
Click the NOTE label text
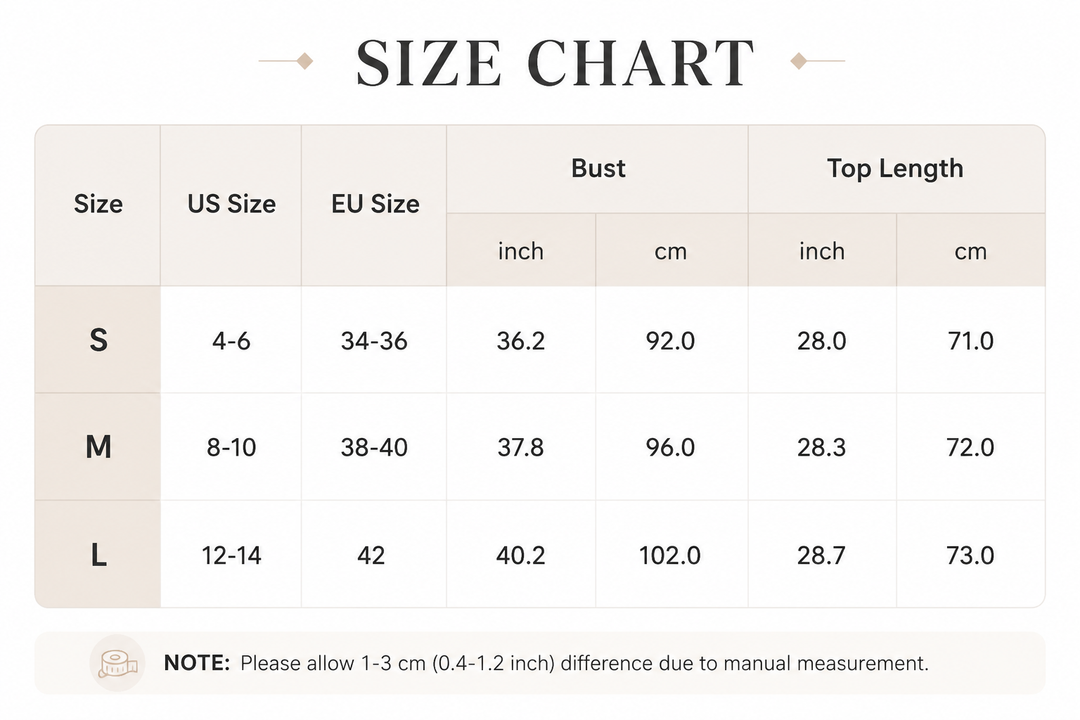197,663
